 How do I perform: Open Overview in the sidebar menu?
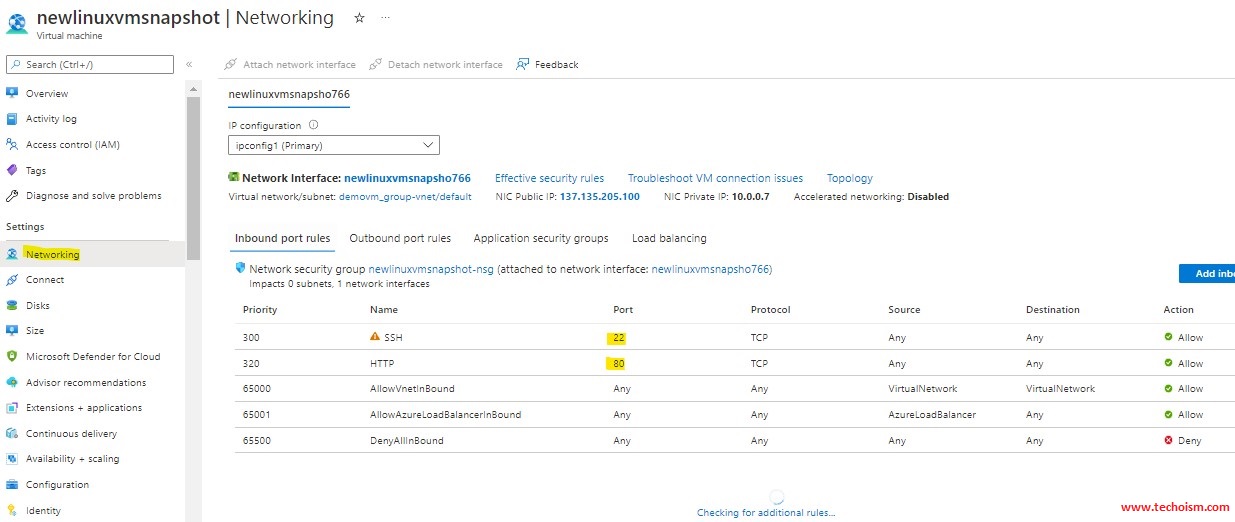coord(47,93)
